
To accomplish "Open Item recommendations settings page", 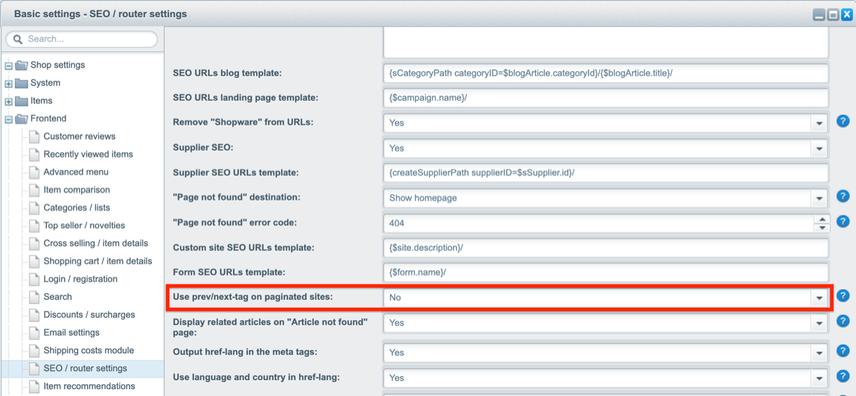I will point(89,386).
